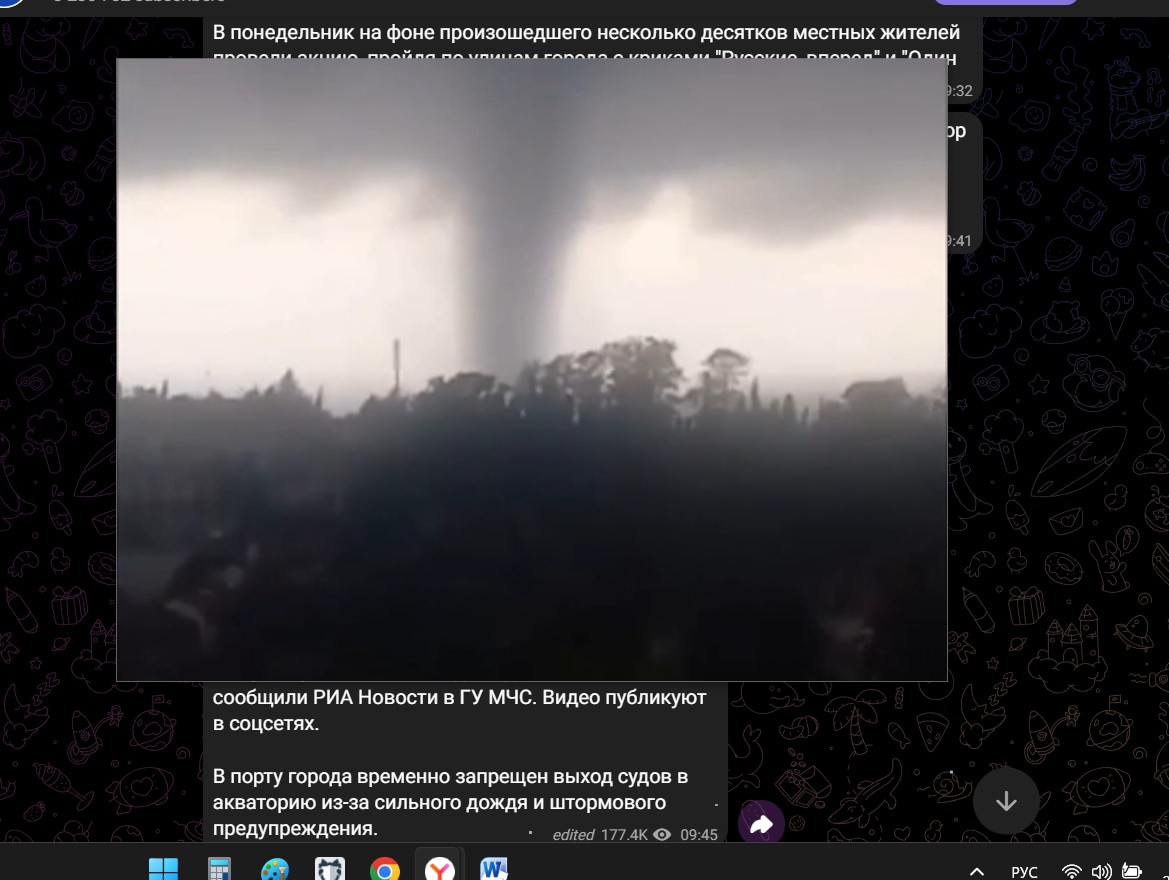Open Paint from the taskbar

click(x=274, y=869)
